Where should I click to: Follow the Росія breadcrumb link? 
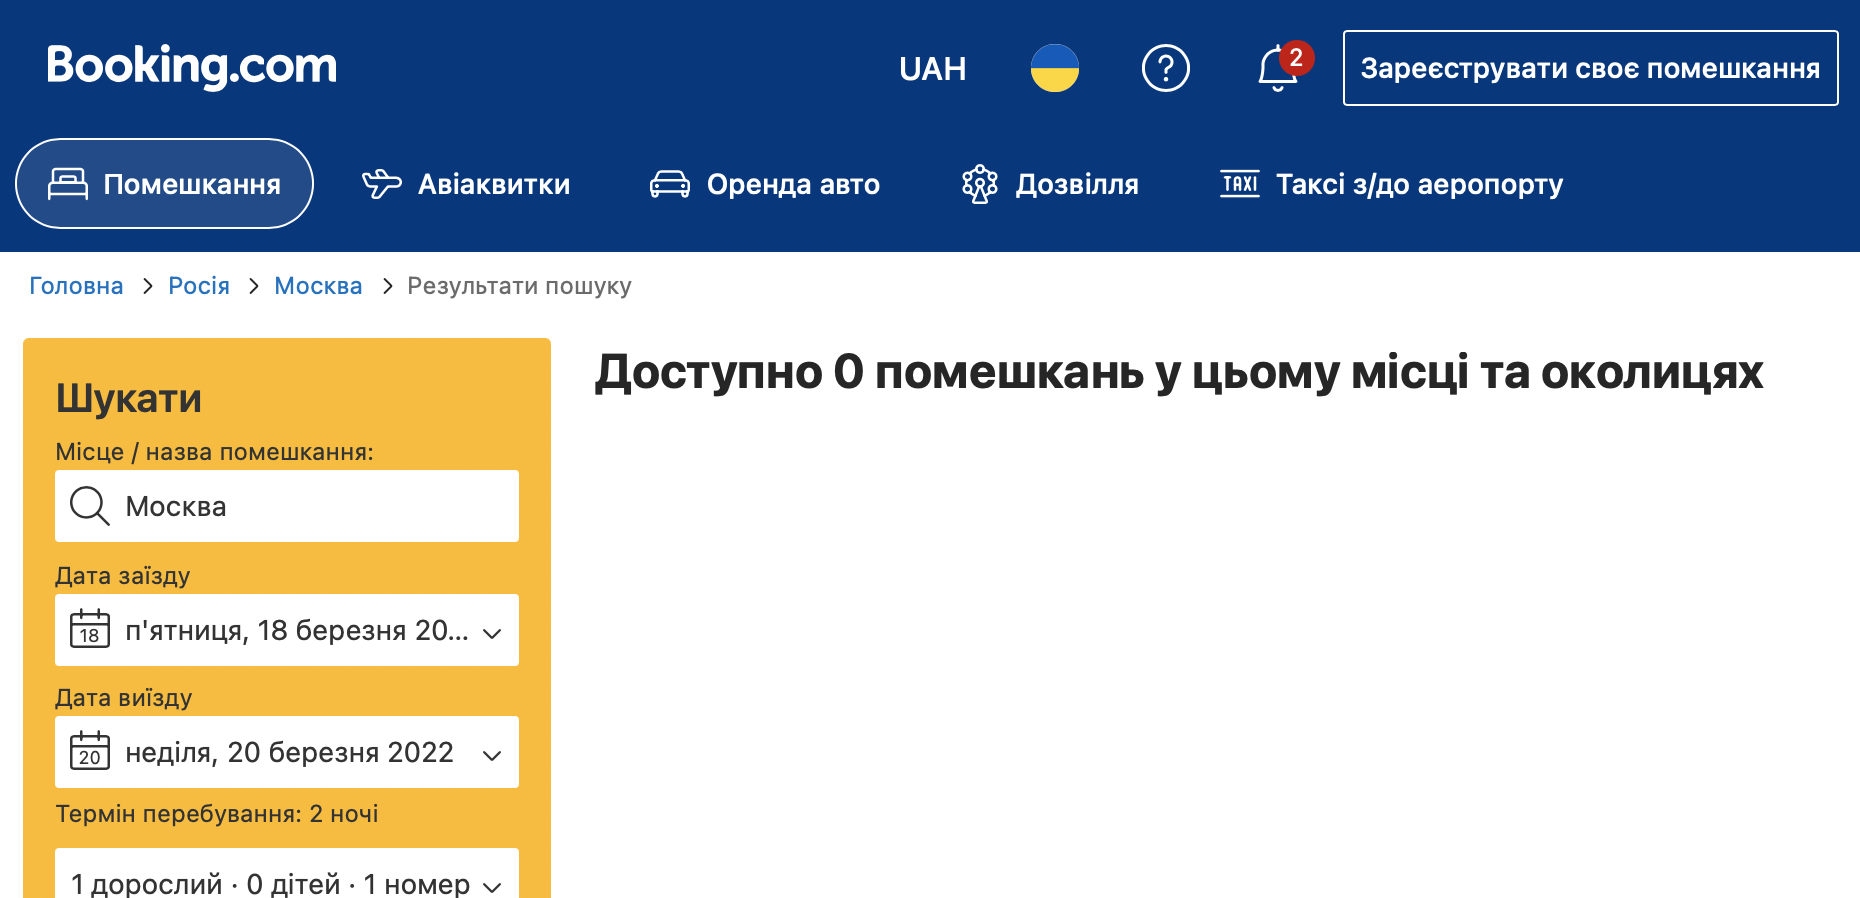click(199, 286)
